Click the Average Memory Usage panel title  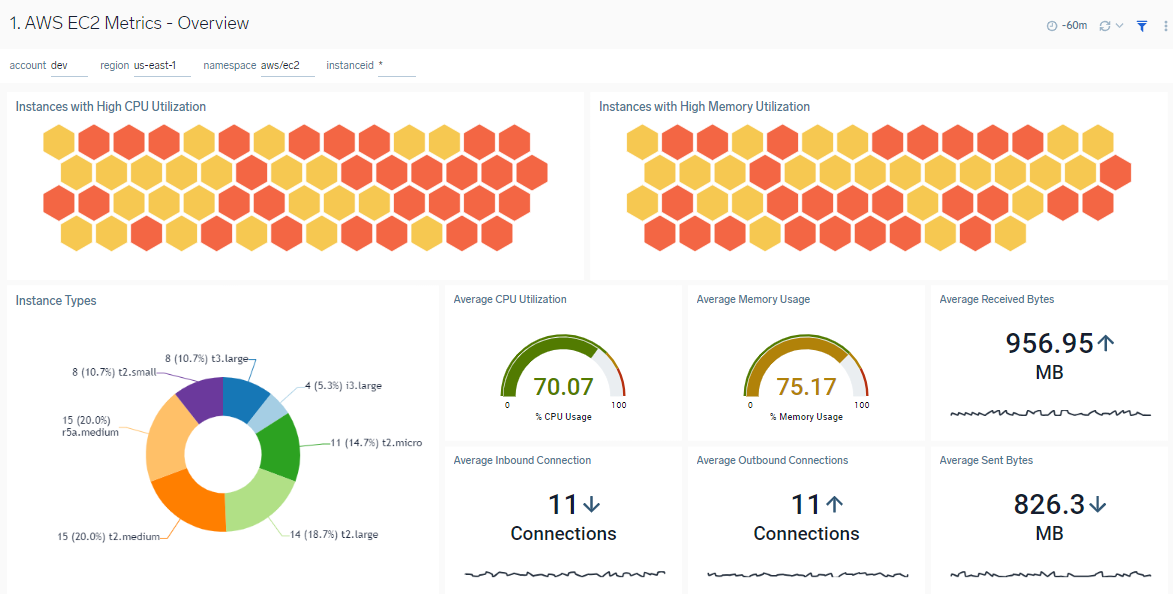pyautogui.click(x=753, y=299)
